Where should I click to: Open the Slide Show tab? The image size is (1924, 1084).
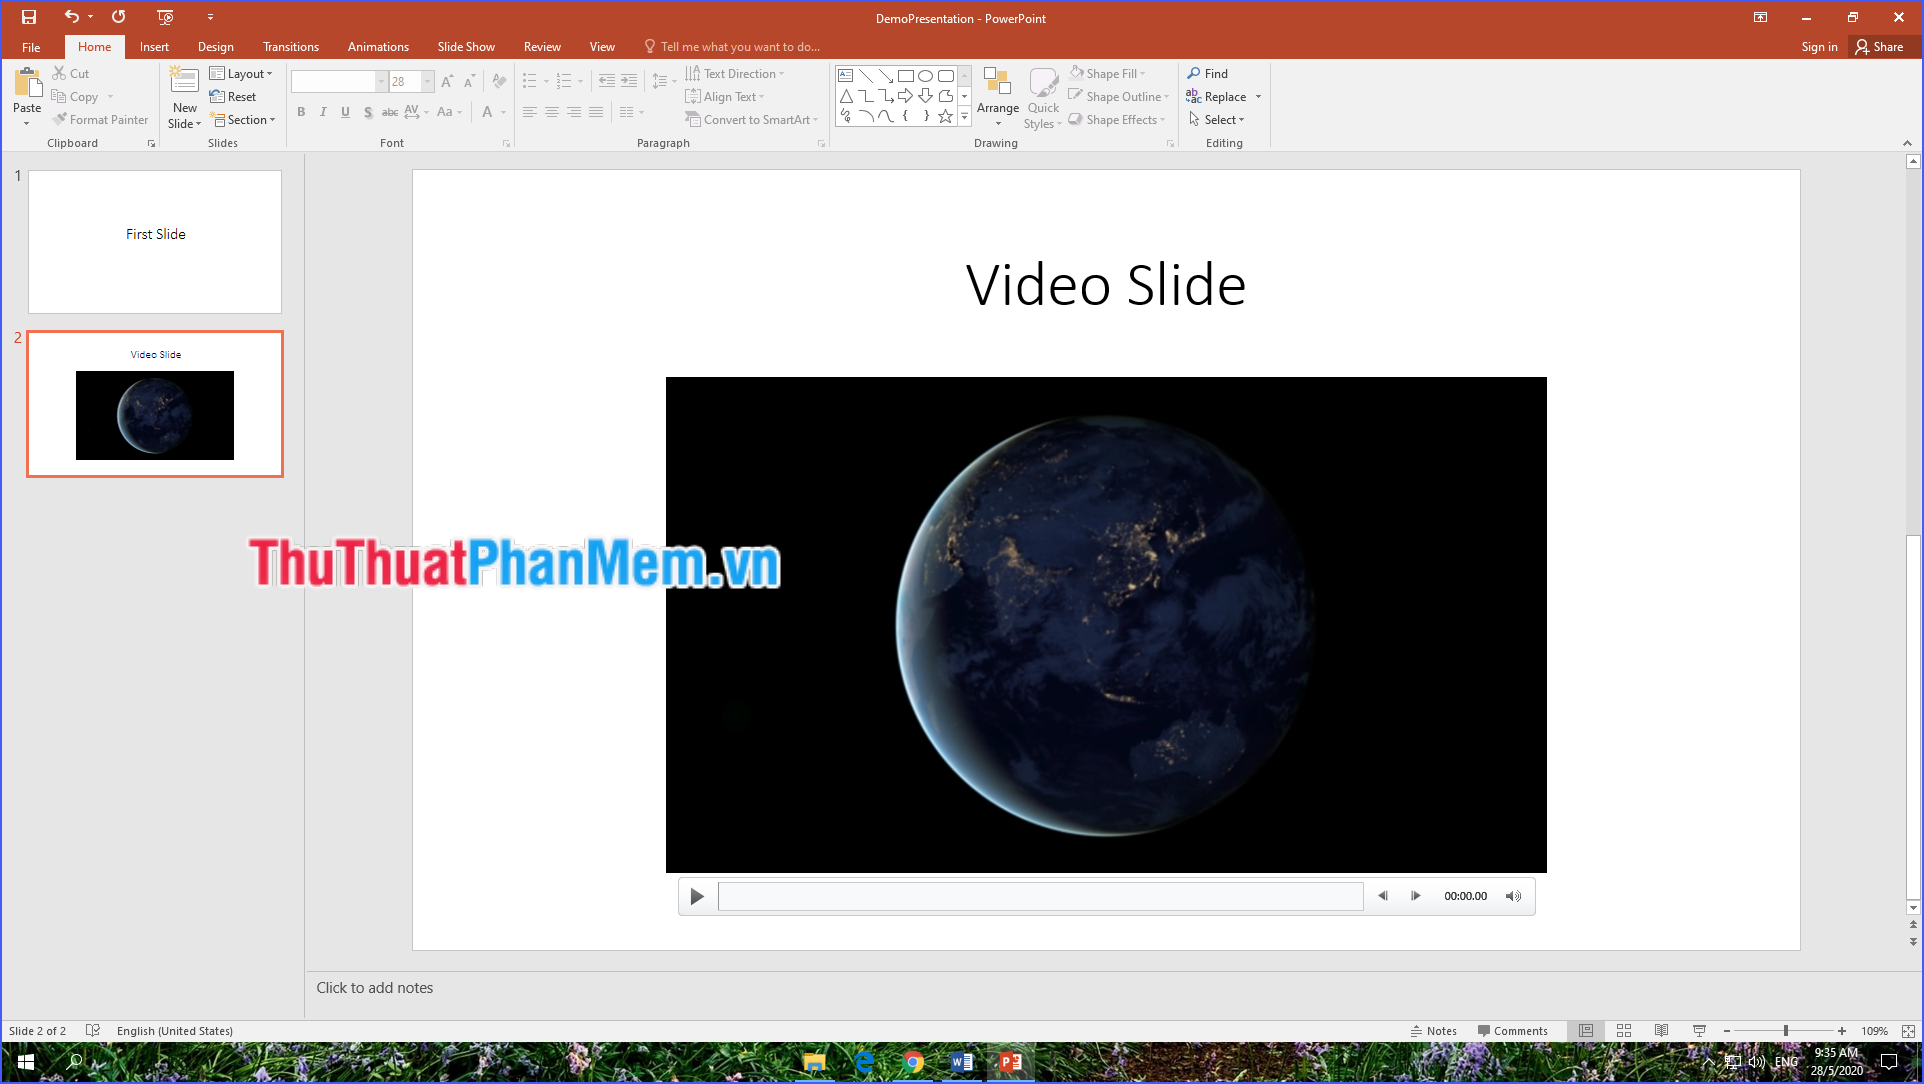point(466,46)
